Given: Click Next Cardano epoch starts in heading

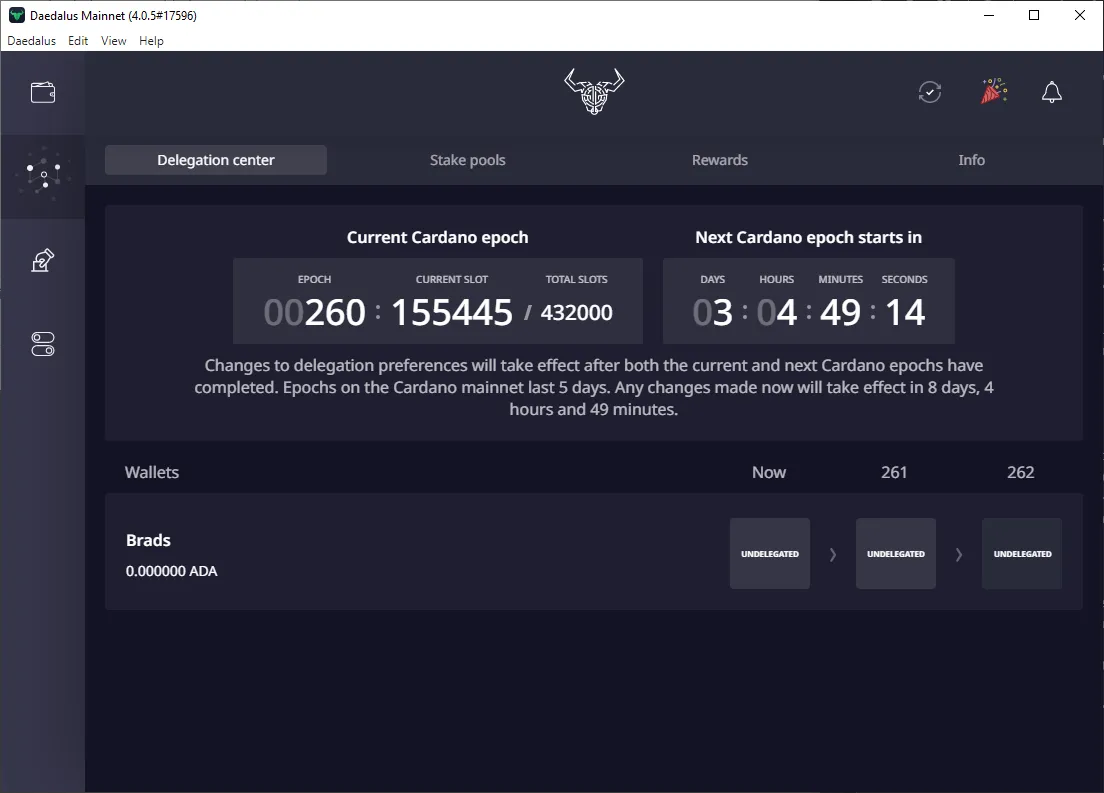Looking at the screenshot, I should click(808, 237).
